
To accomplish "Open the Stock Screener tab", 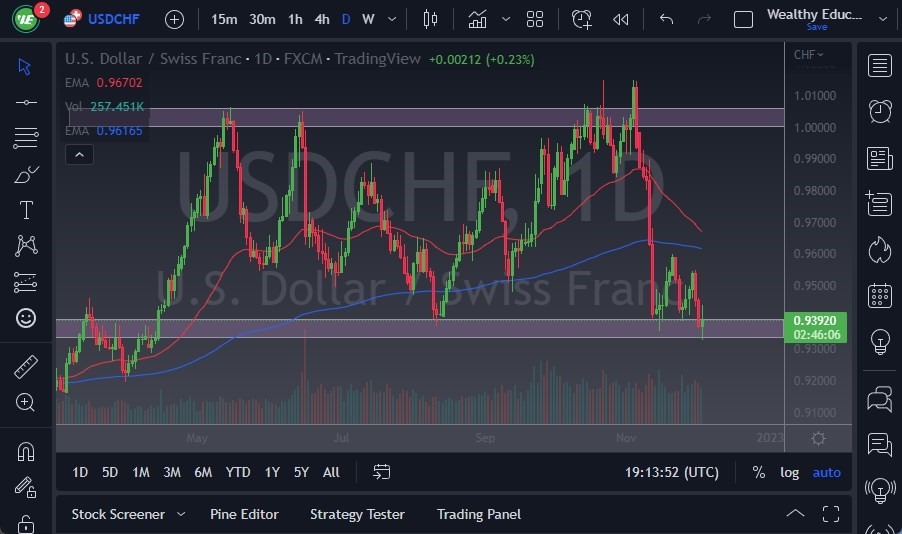I will [118, 514].
